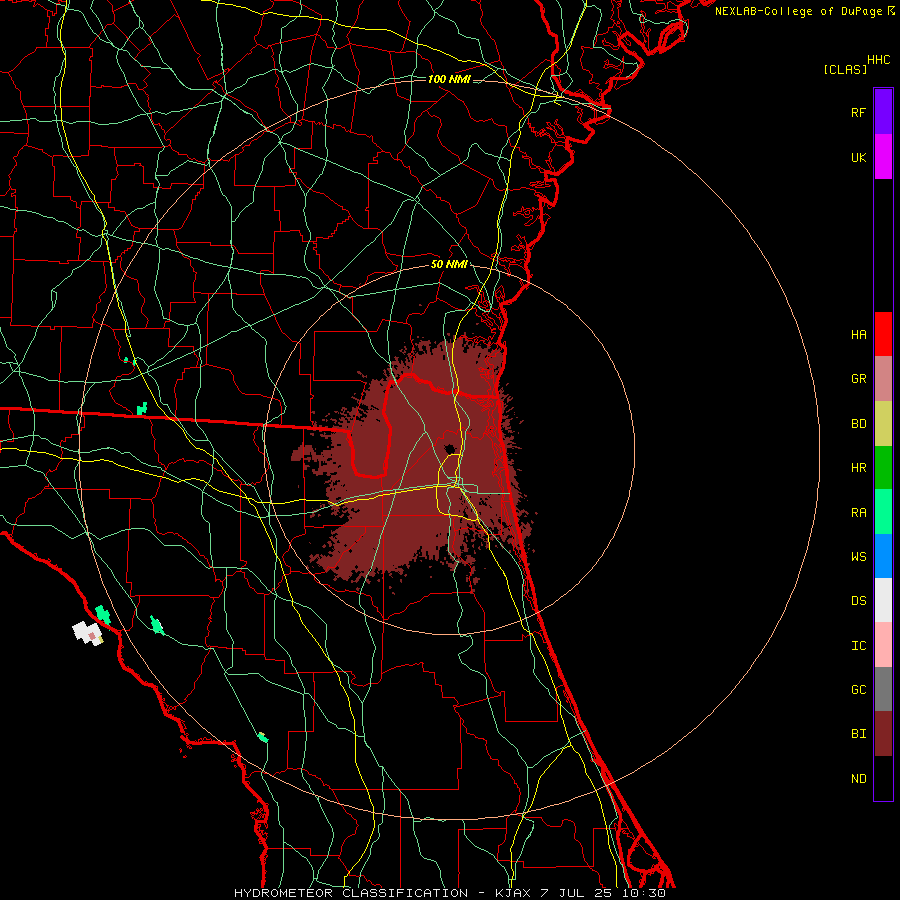Click the RF legend label
This screenshot has height=900, width=900.
pyautogui.click(x=858, y=112)
